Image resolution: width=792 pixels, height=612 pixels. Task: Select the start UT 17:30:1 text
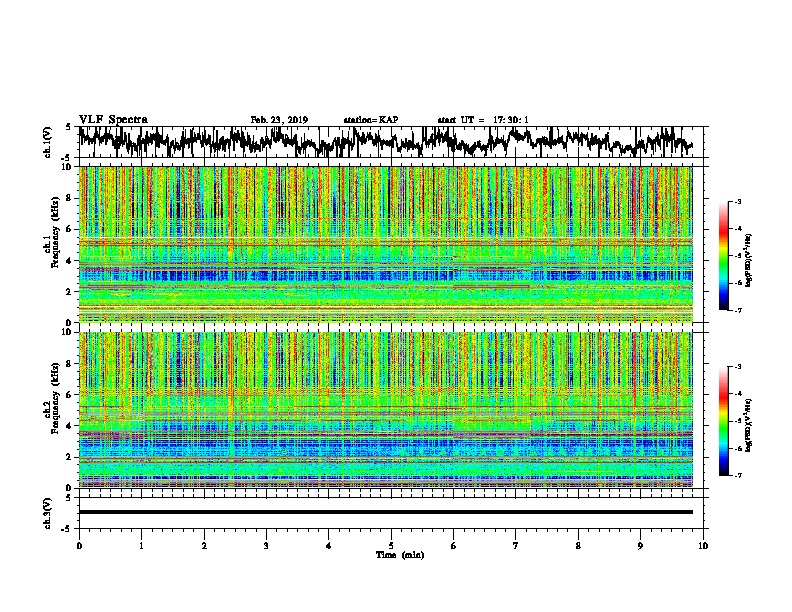(x=483, y=120)
